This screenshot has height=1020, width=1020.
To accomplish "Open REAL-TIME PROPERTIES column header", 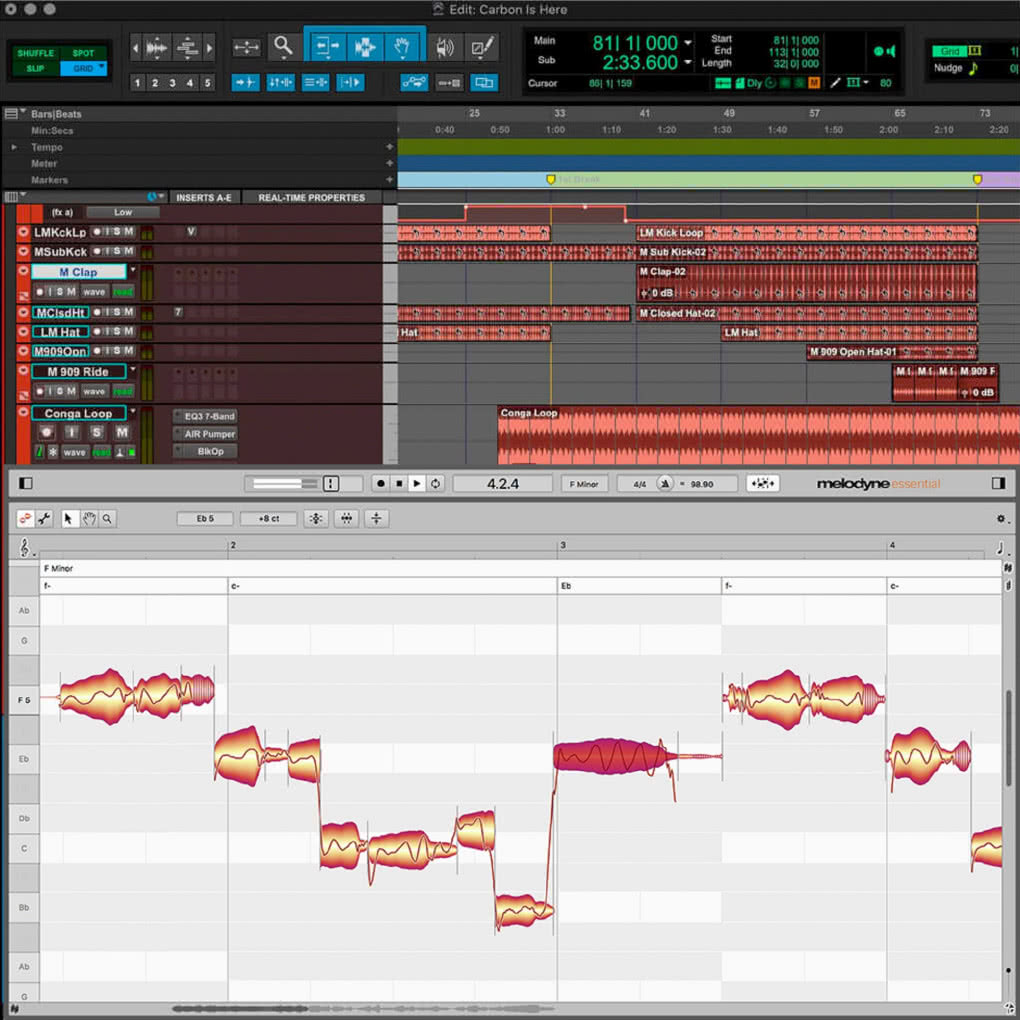I will (312, 197).
